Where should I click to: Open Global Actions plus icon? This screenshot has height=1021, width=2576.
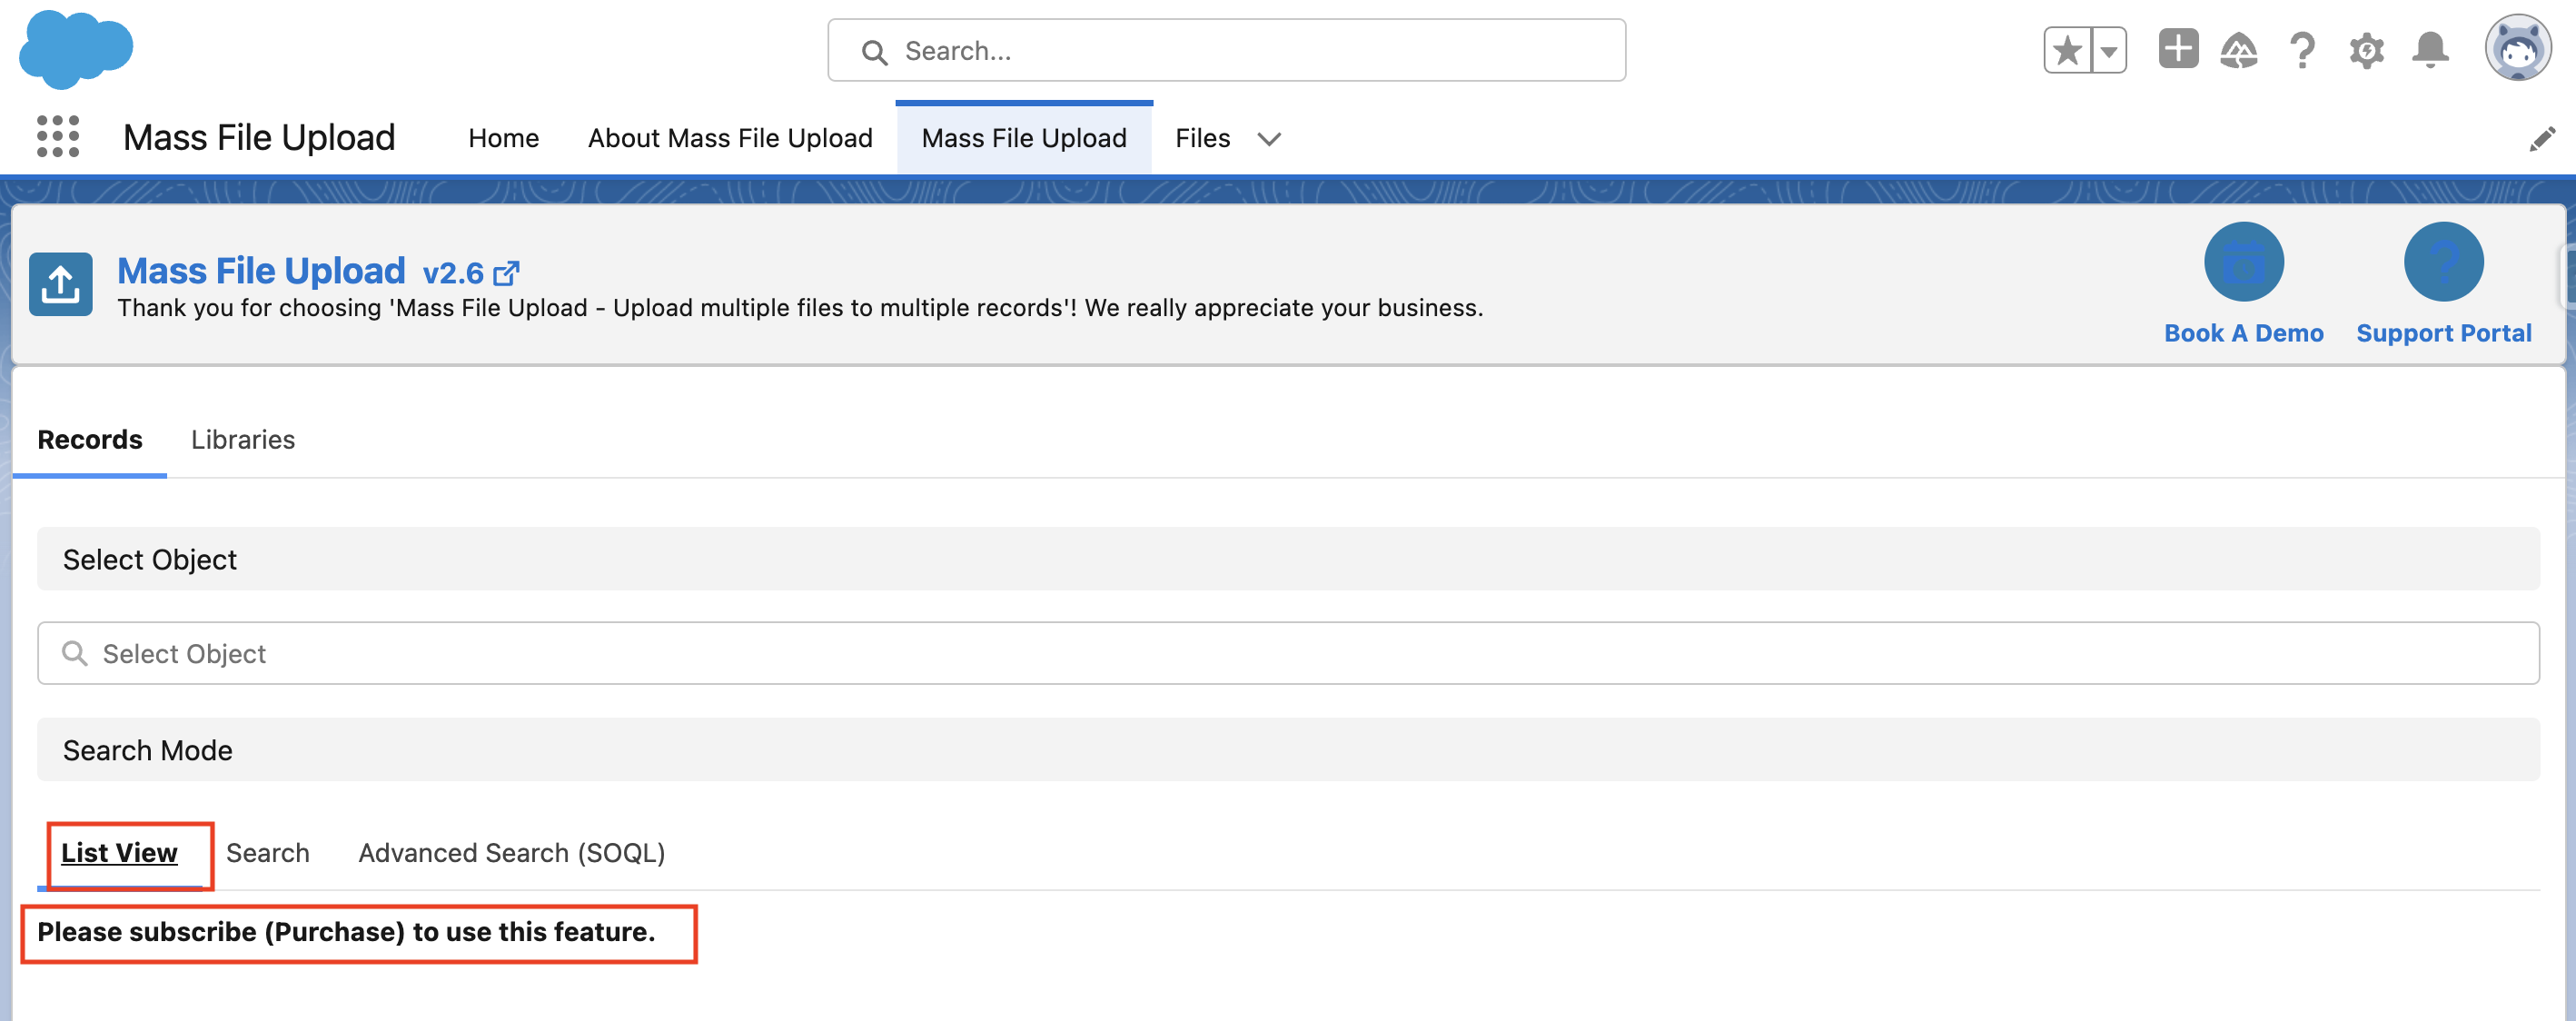point(2177,49)
